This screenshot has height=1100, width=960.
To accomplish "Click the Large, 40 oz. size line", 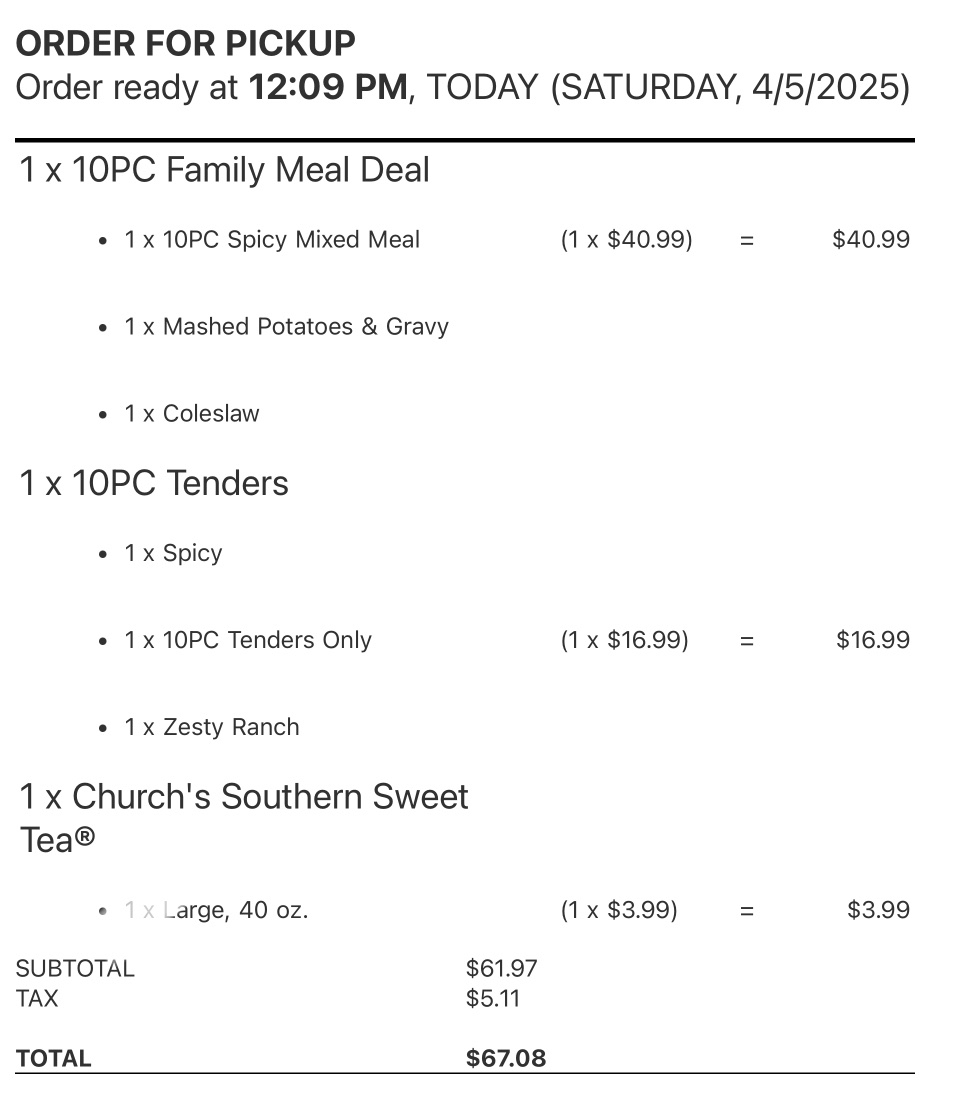I will 217,910.
